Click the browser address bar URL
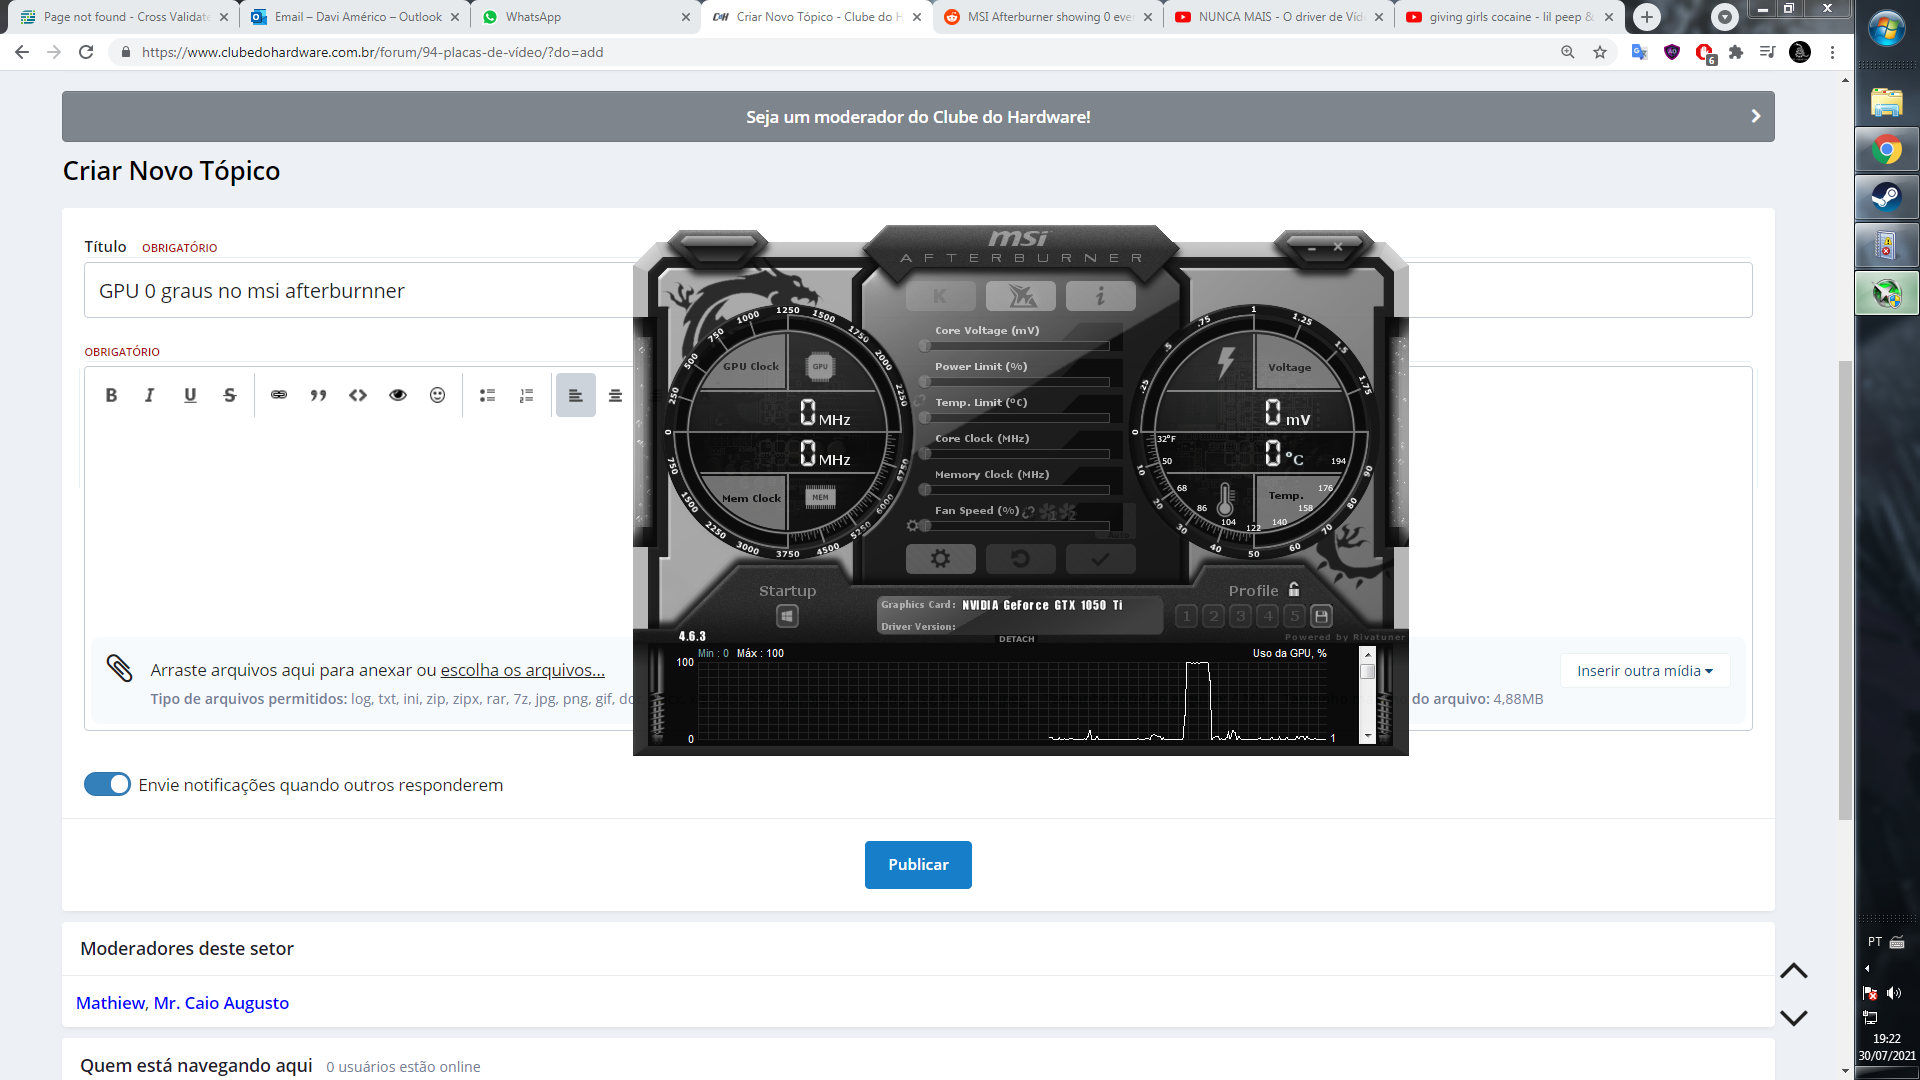This screenshot has width=1920, height=1080. (x=372, y=52)
